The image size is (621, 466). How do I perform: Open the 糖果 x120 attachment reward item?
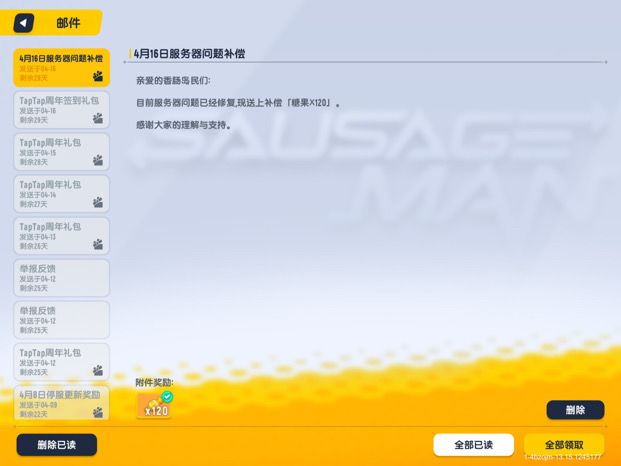154,406
